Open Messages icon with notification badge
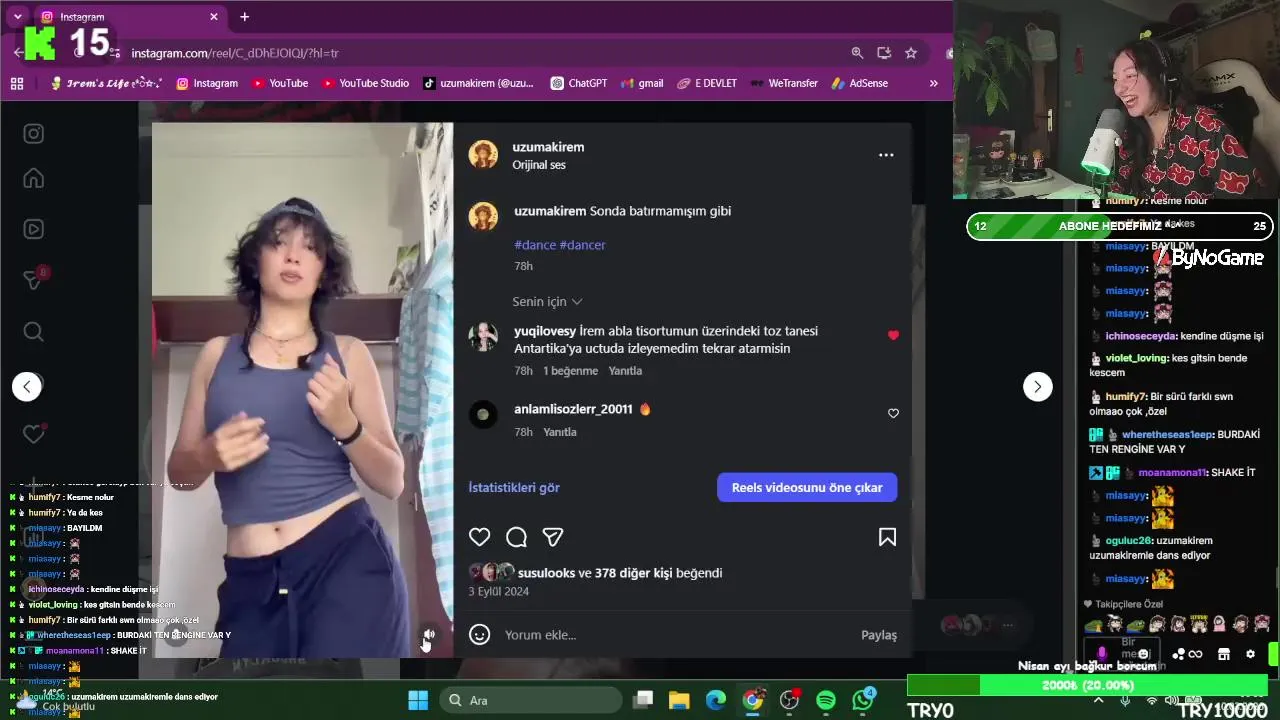 [33, 279]
